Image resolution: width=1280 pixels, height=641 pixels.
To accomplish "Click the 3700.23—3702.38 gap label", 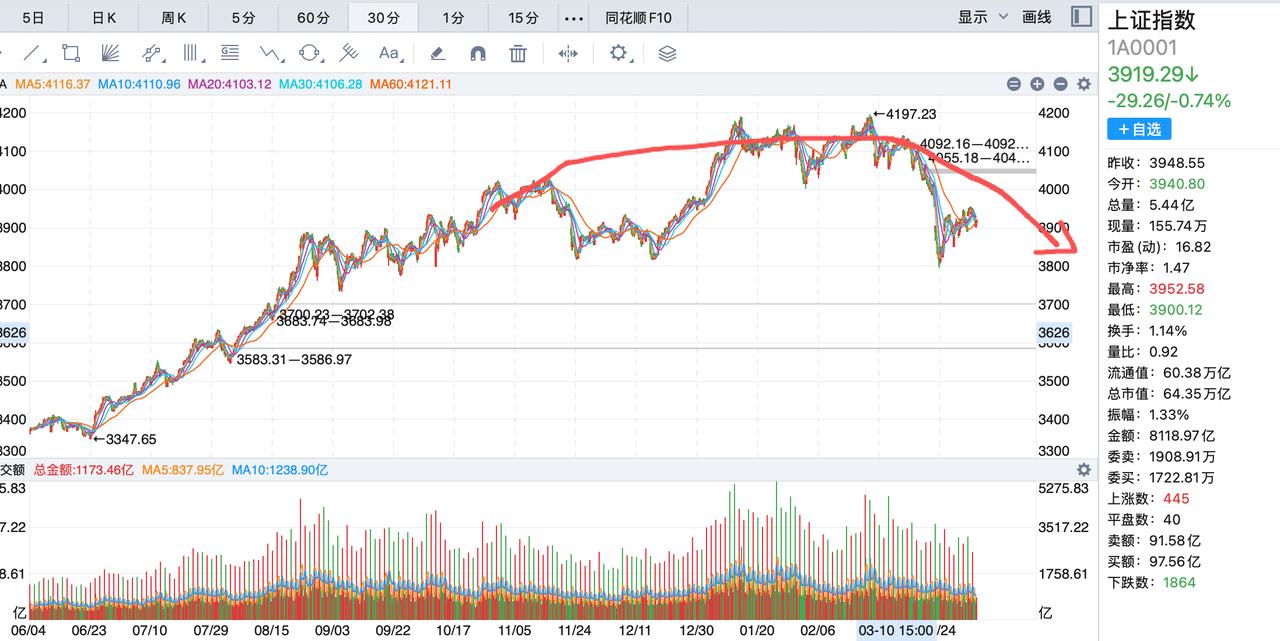I will [336, 314].
